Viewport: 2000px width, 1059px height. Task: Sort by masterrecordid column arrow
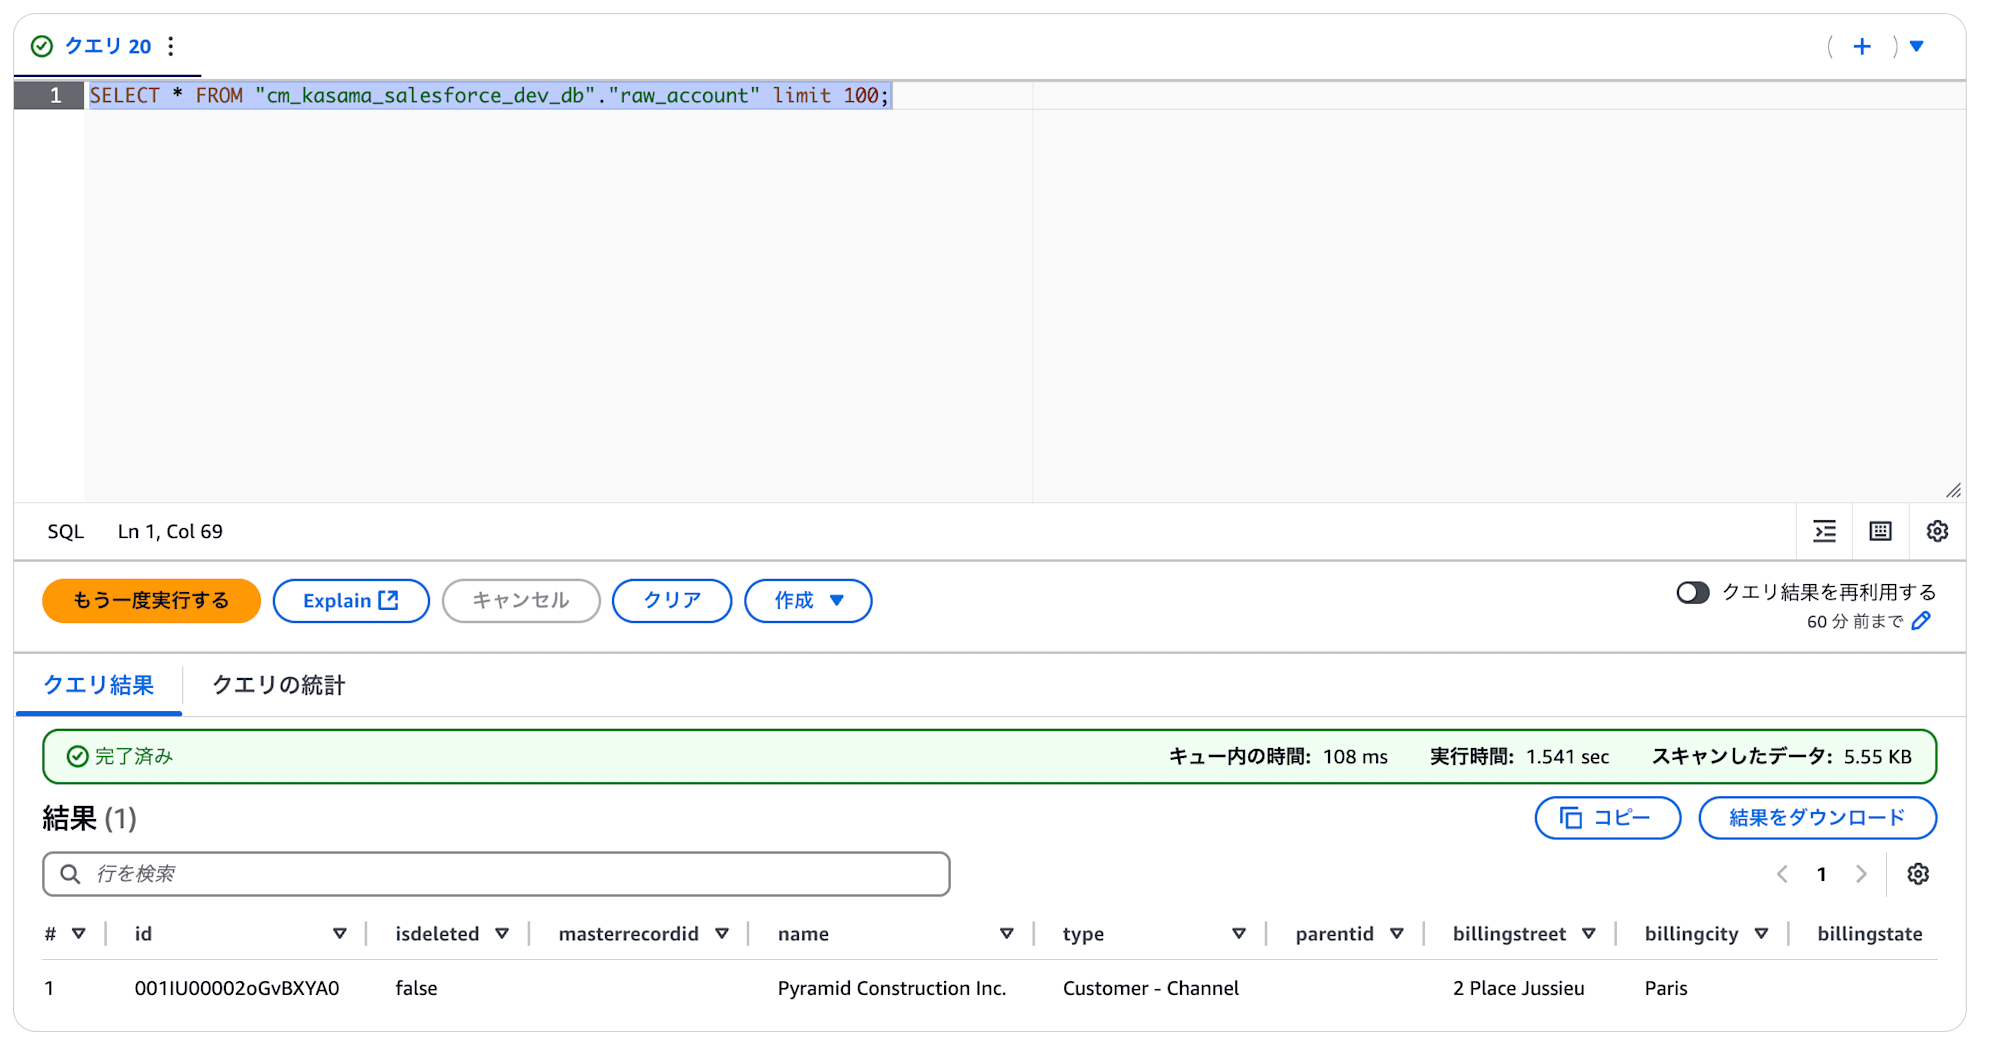pos(722,934)
